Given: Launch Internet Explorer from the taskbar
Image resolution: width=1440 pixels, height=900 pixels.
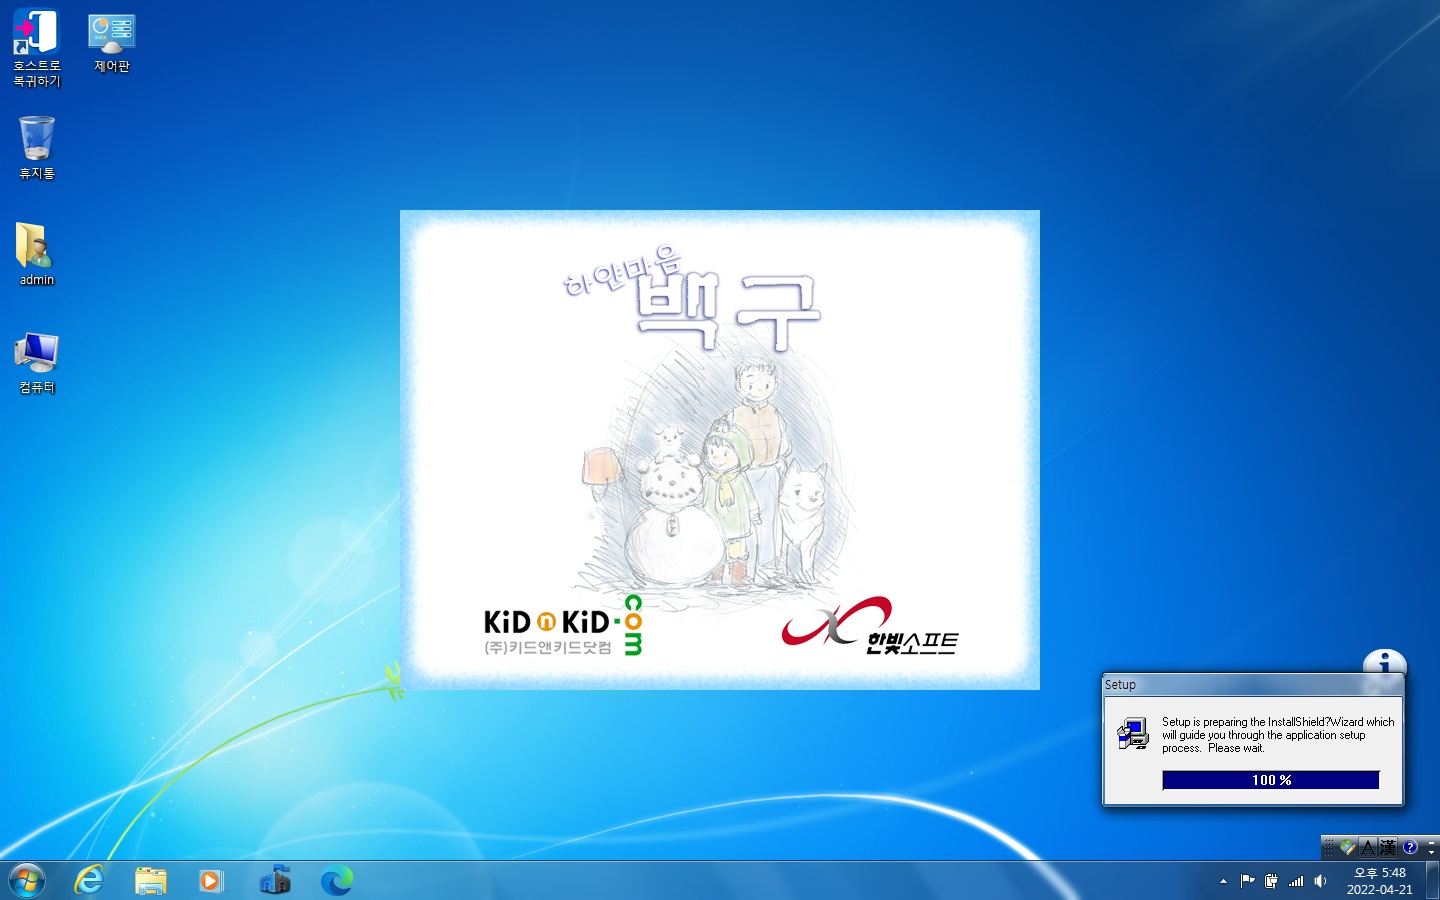Looking at the screenshot, I should pyautogui.click(x=89, y=880).
